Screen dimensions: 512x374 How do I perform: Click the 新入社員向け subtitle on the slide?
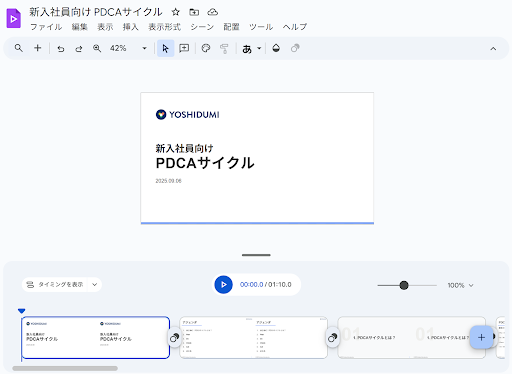coord(184,148)
